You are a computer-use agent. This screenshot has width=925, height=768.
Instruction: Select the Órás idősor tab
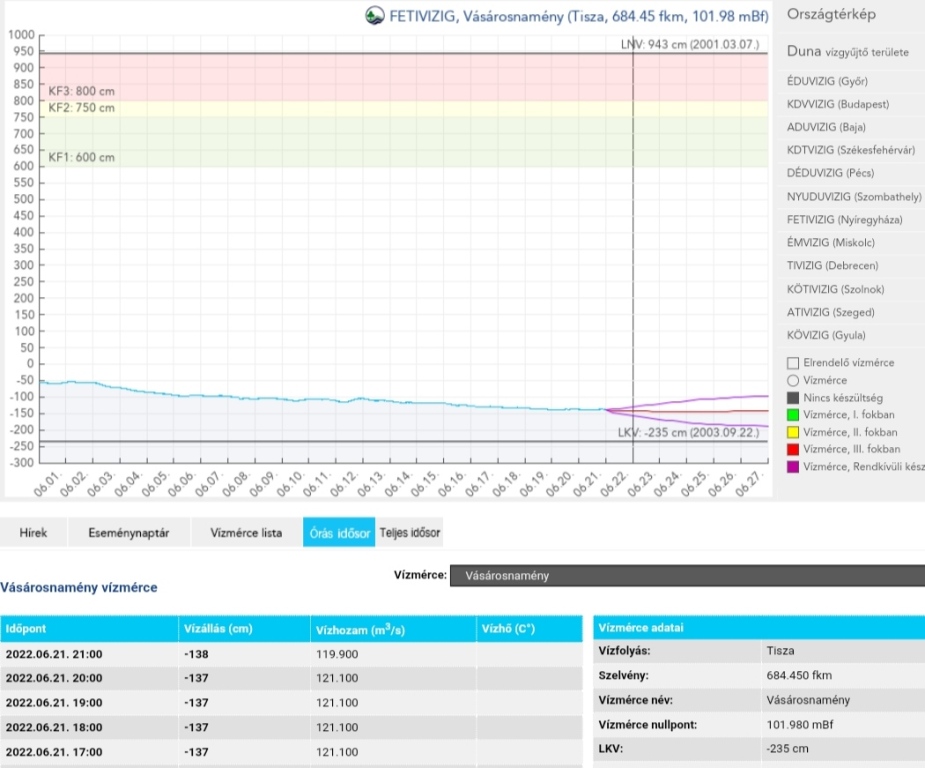pos(339,533)
